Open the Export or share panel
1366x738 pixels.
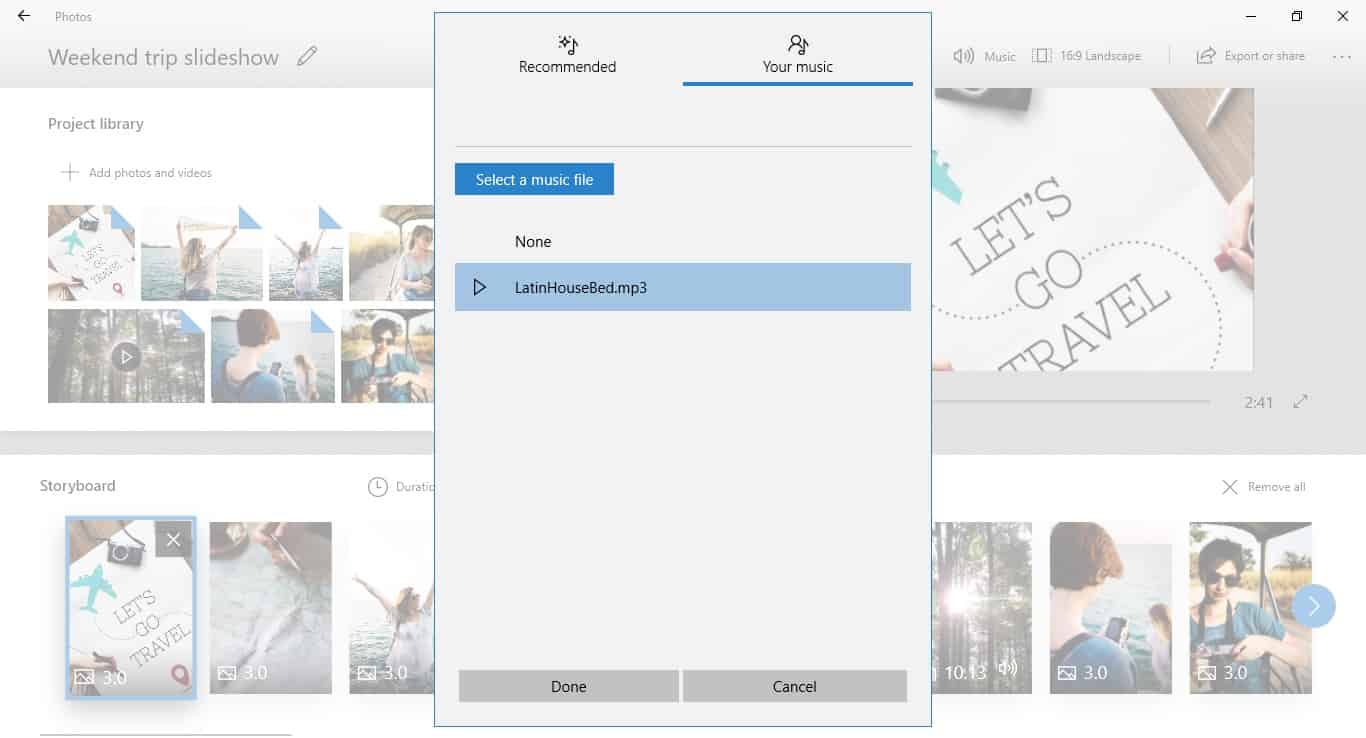(x=1249, y=55)
